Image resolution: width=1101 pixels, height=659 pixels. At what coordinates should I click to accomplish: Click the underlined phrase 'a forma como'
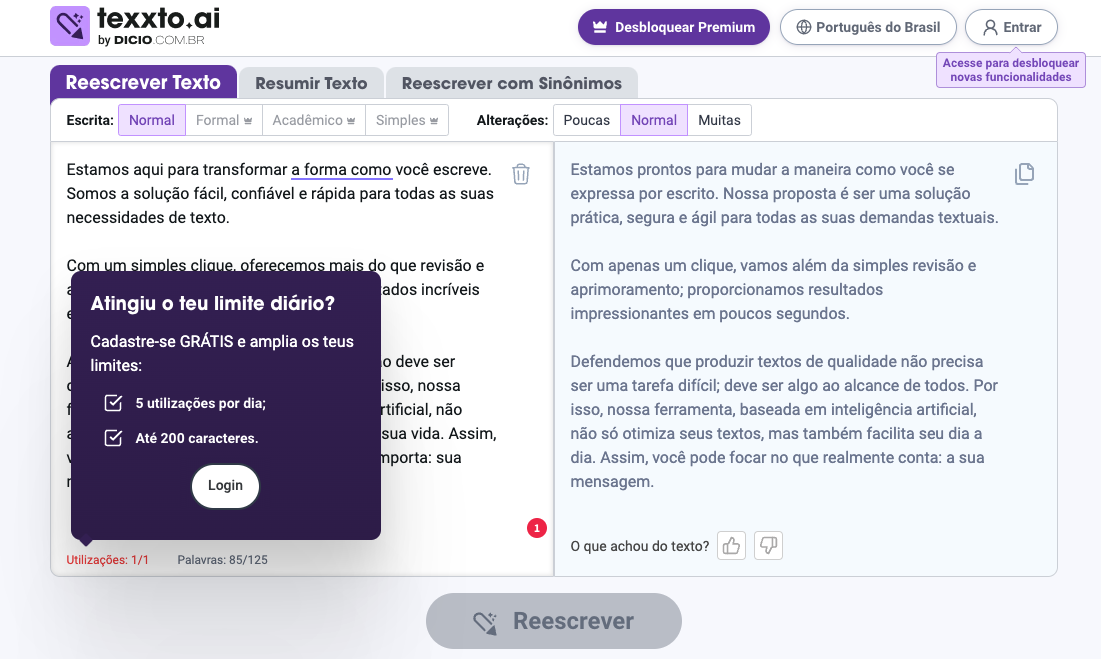(341, 169)
